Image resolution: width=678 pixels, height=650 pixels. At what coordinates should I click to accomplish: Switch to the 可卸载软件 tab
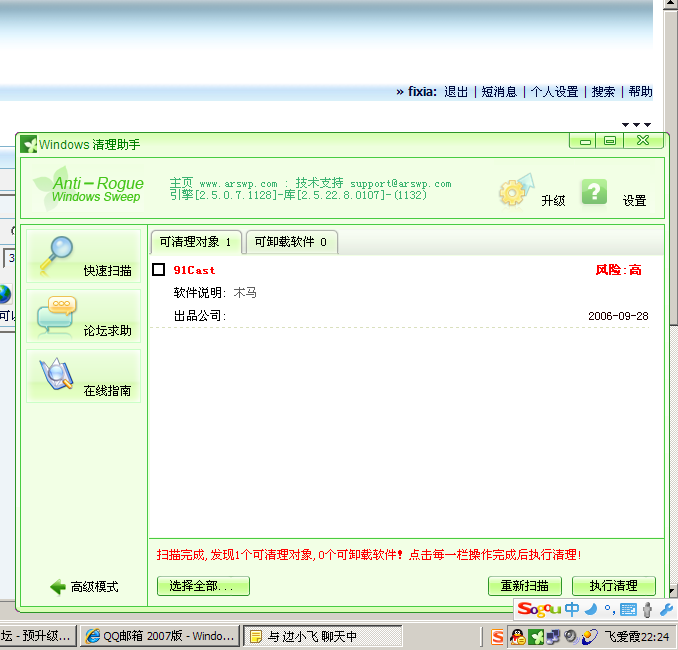(291, 242)
